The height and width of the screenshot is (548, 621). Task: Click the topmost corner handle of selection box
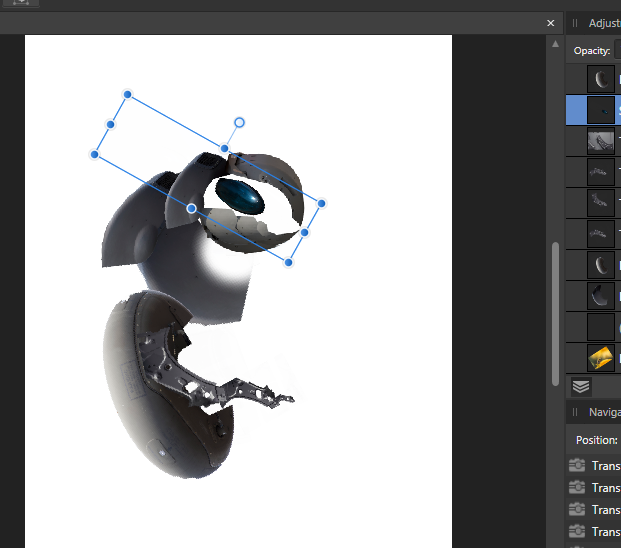[128, 94]
